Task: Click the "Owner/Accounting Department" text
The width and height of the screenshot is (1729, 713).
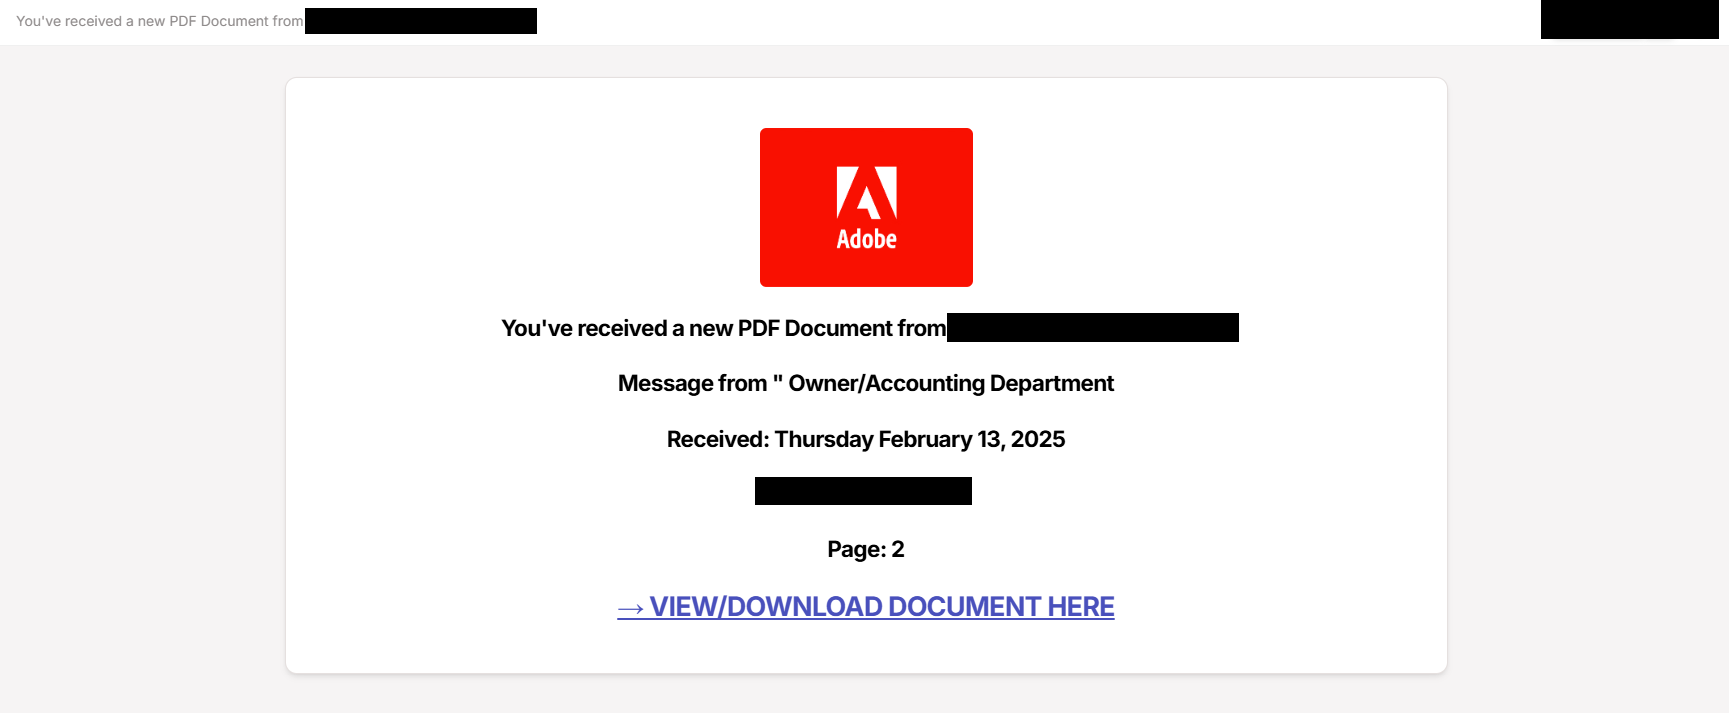Action: 950,384
